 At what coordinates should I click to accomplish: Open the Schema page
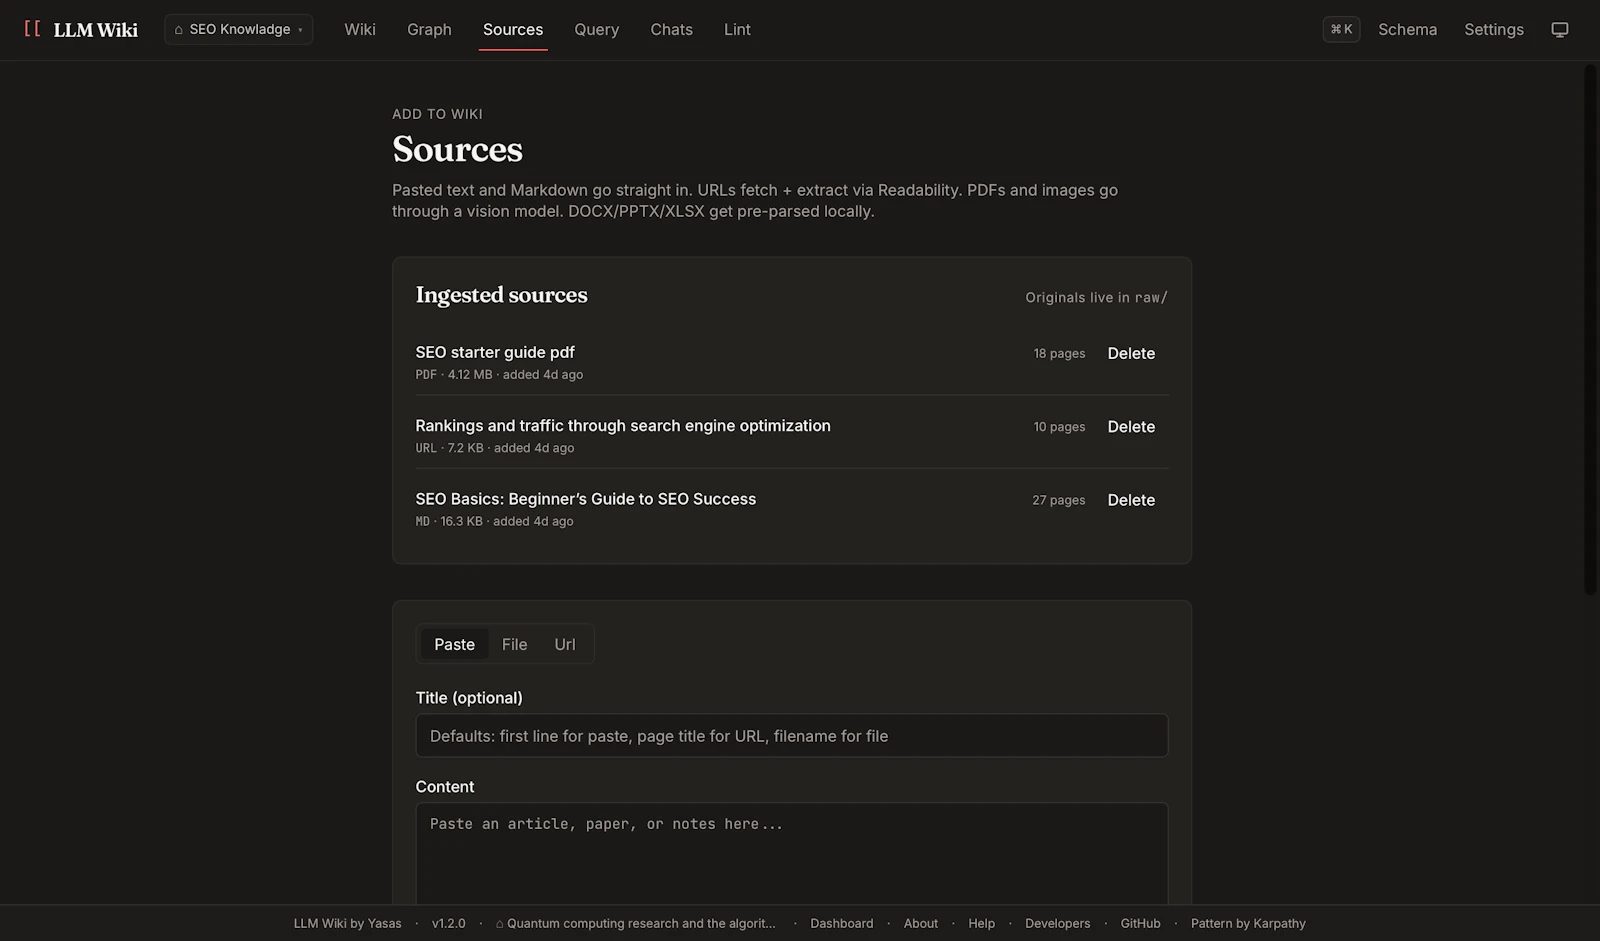pyautogui.click(x=1407, y=29)
